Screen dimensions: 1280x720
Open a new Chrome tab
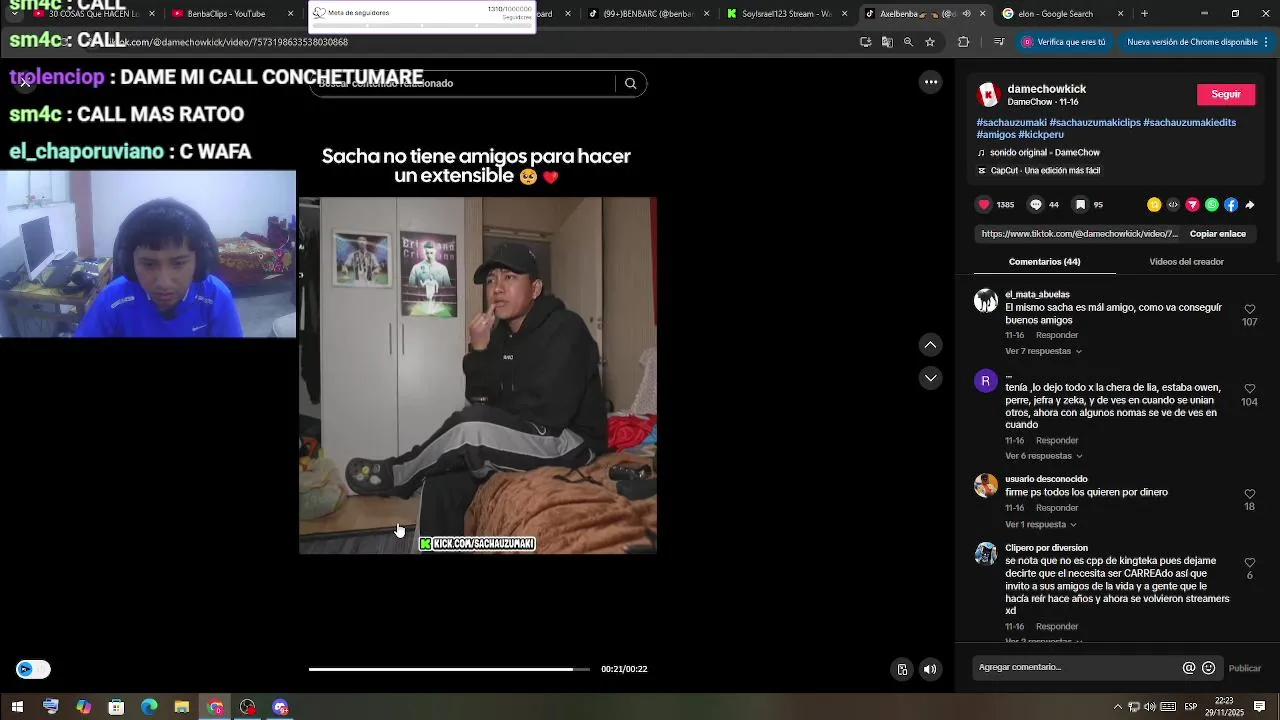pos(1144,14)
